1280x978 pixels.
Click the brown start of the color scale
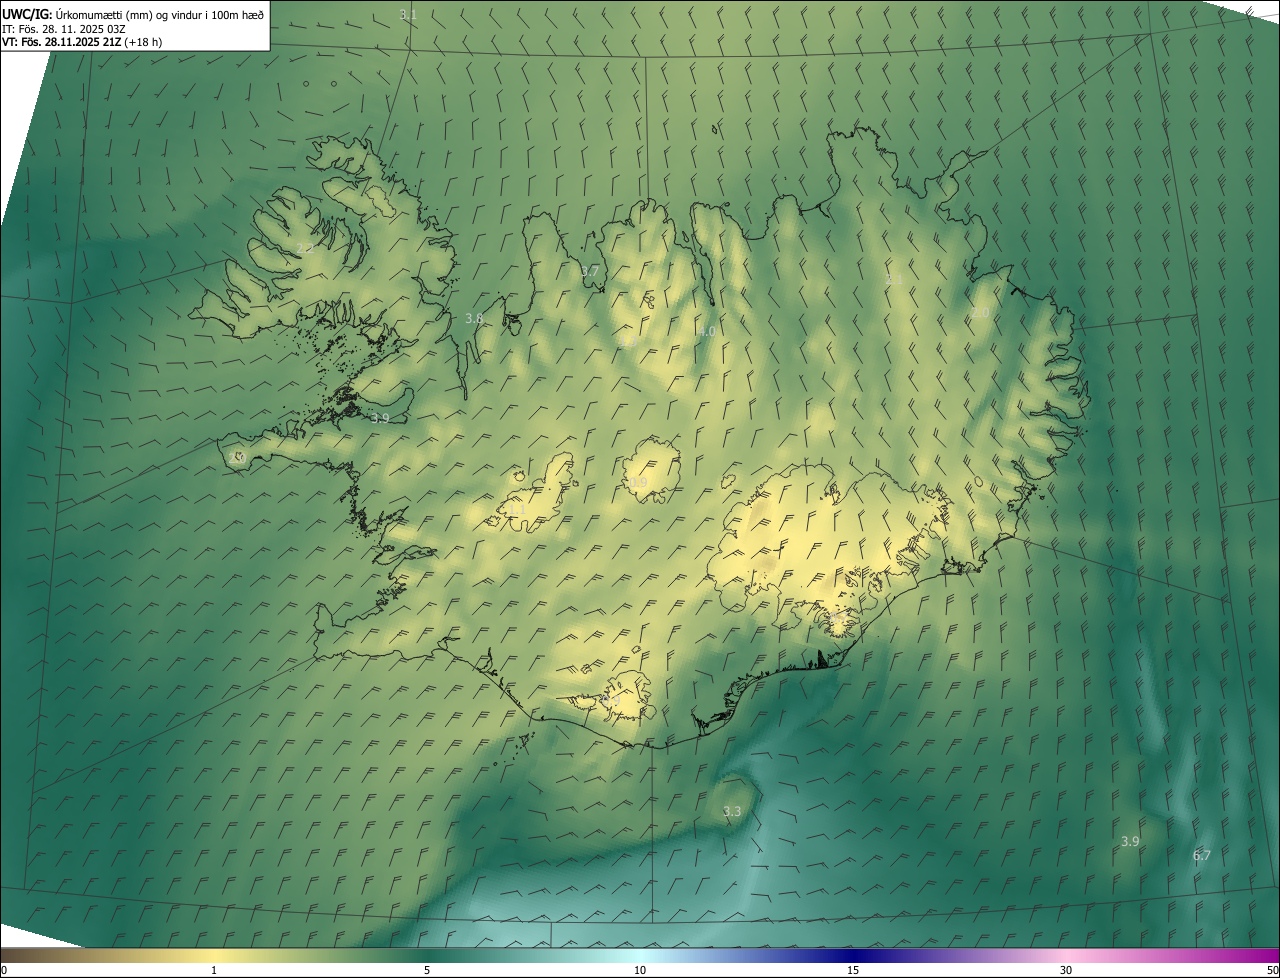[12, 955]
